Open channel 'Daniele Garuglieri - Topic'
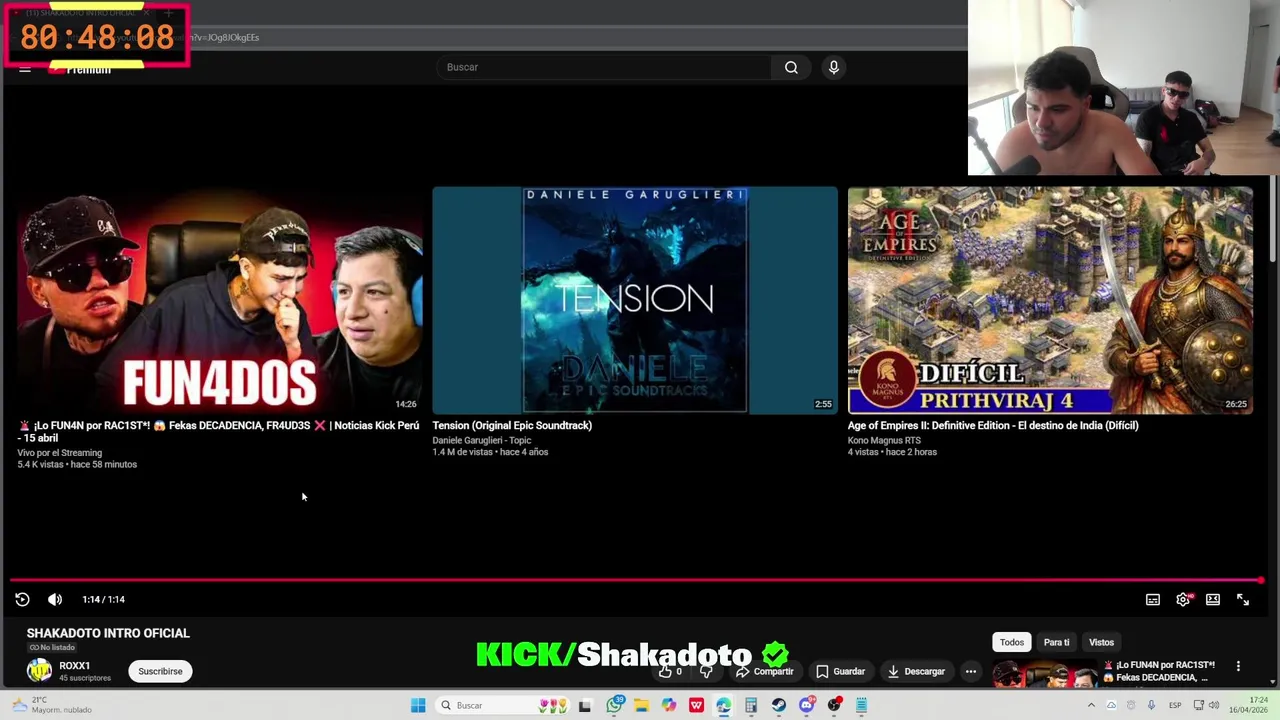The width and height of the screenshot is (1280, 720). point(482,440)
